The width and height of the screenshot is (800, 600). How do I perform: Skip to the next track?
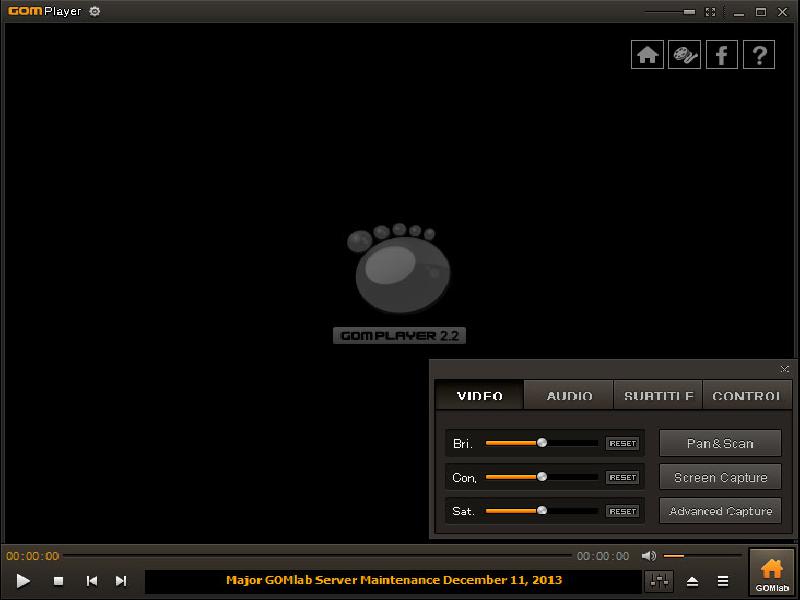tap(121, 581)
